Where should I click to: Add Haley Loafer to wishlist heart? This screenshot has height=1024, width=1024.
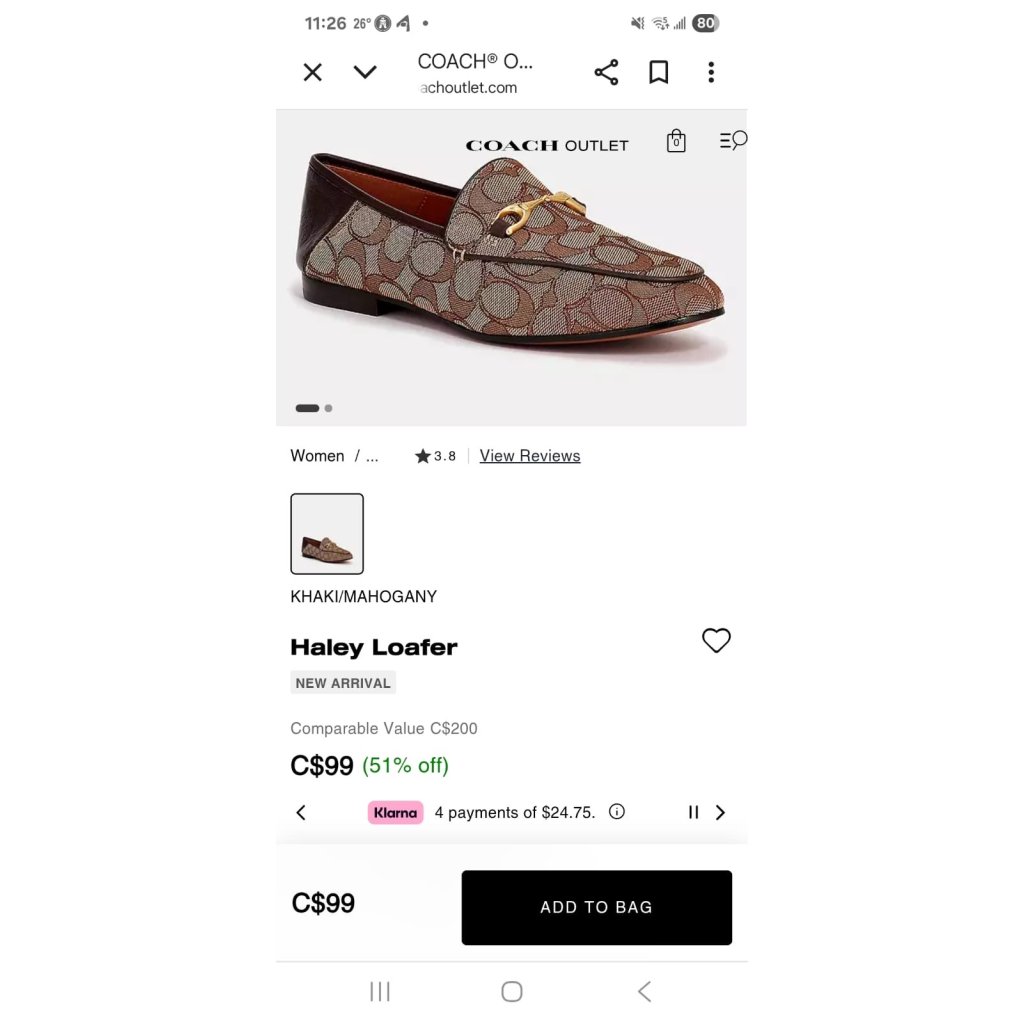click(x=716, y=640)
